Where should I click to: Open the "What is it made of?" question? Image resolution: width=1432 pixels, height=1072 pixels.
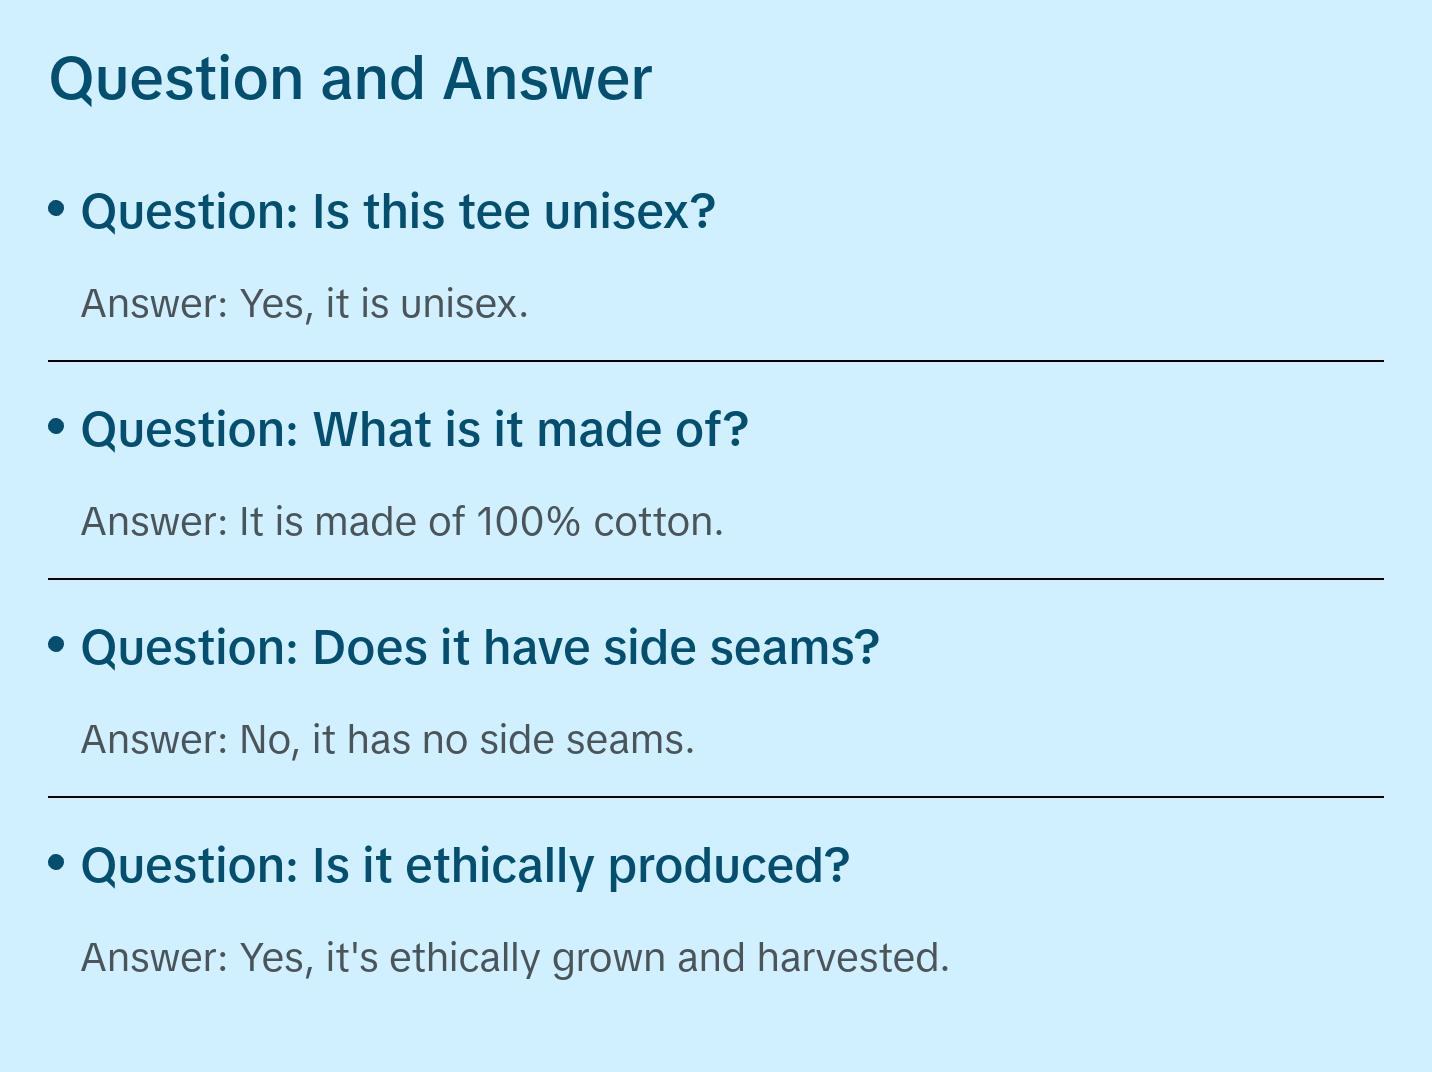(414, 430)
